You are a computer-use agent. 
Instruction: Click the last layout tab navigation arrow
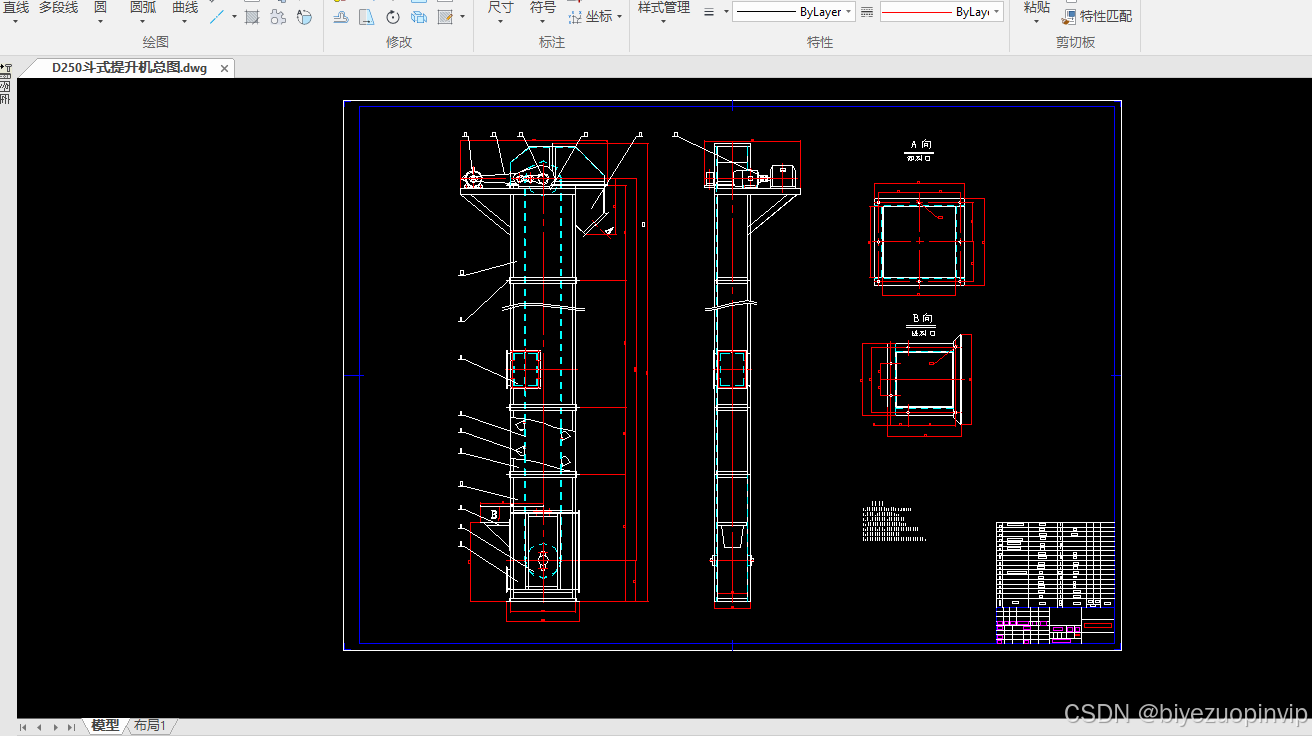[71, 727]
